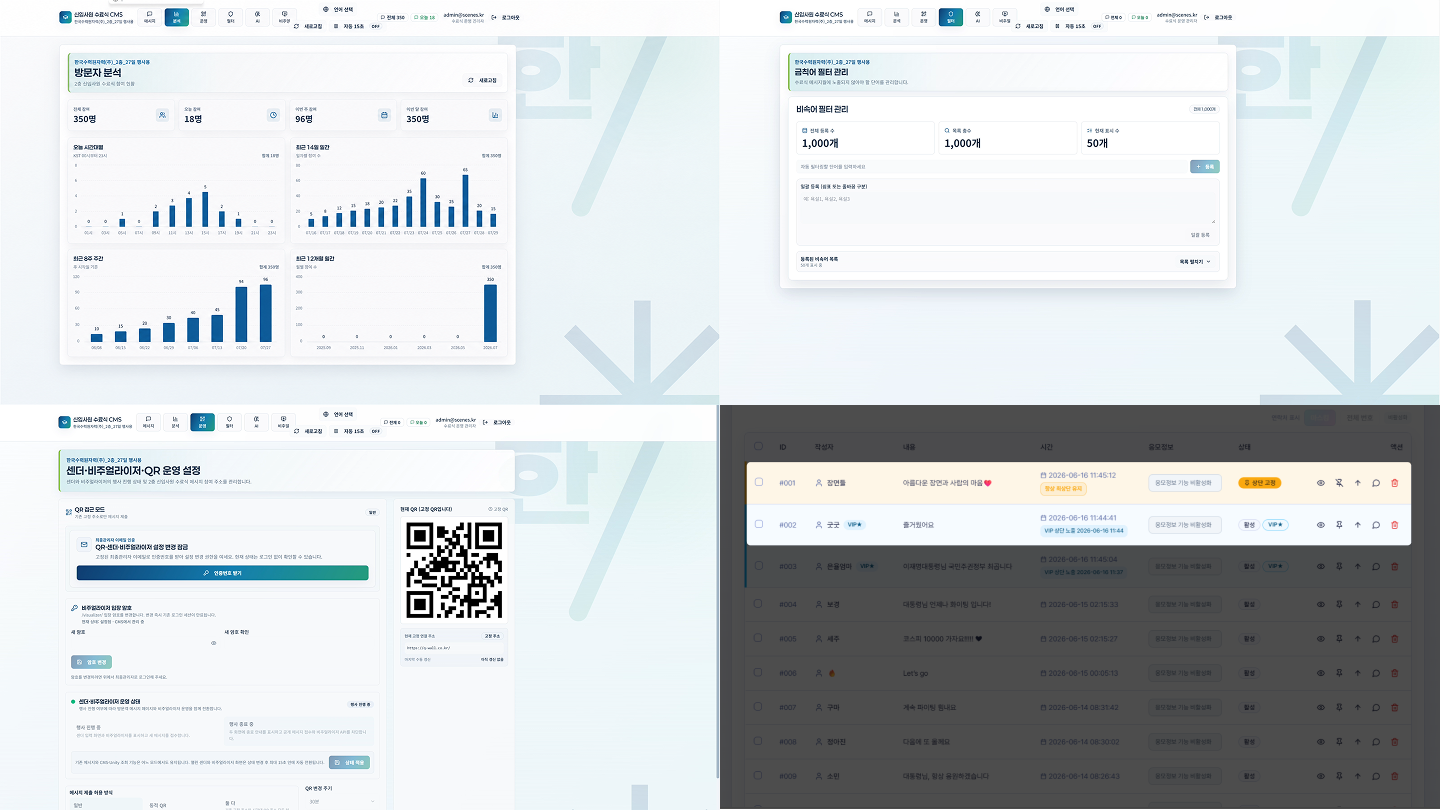The image size is (1440, 810).
Task: Click the up-arrow icon on message #001
Action: coord(1357,483)
